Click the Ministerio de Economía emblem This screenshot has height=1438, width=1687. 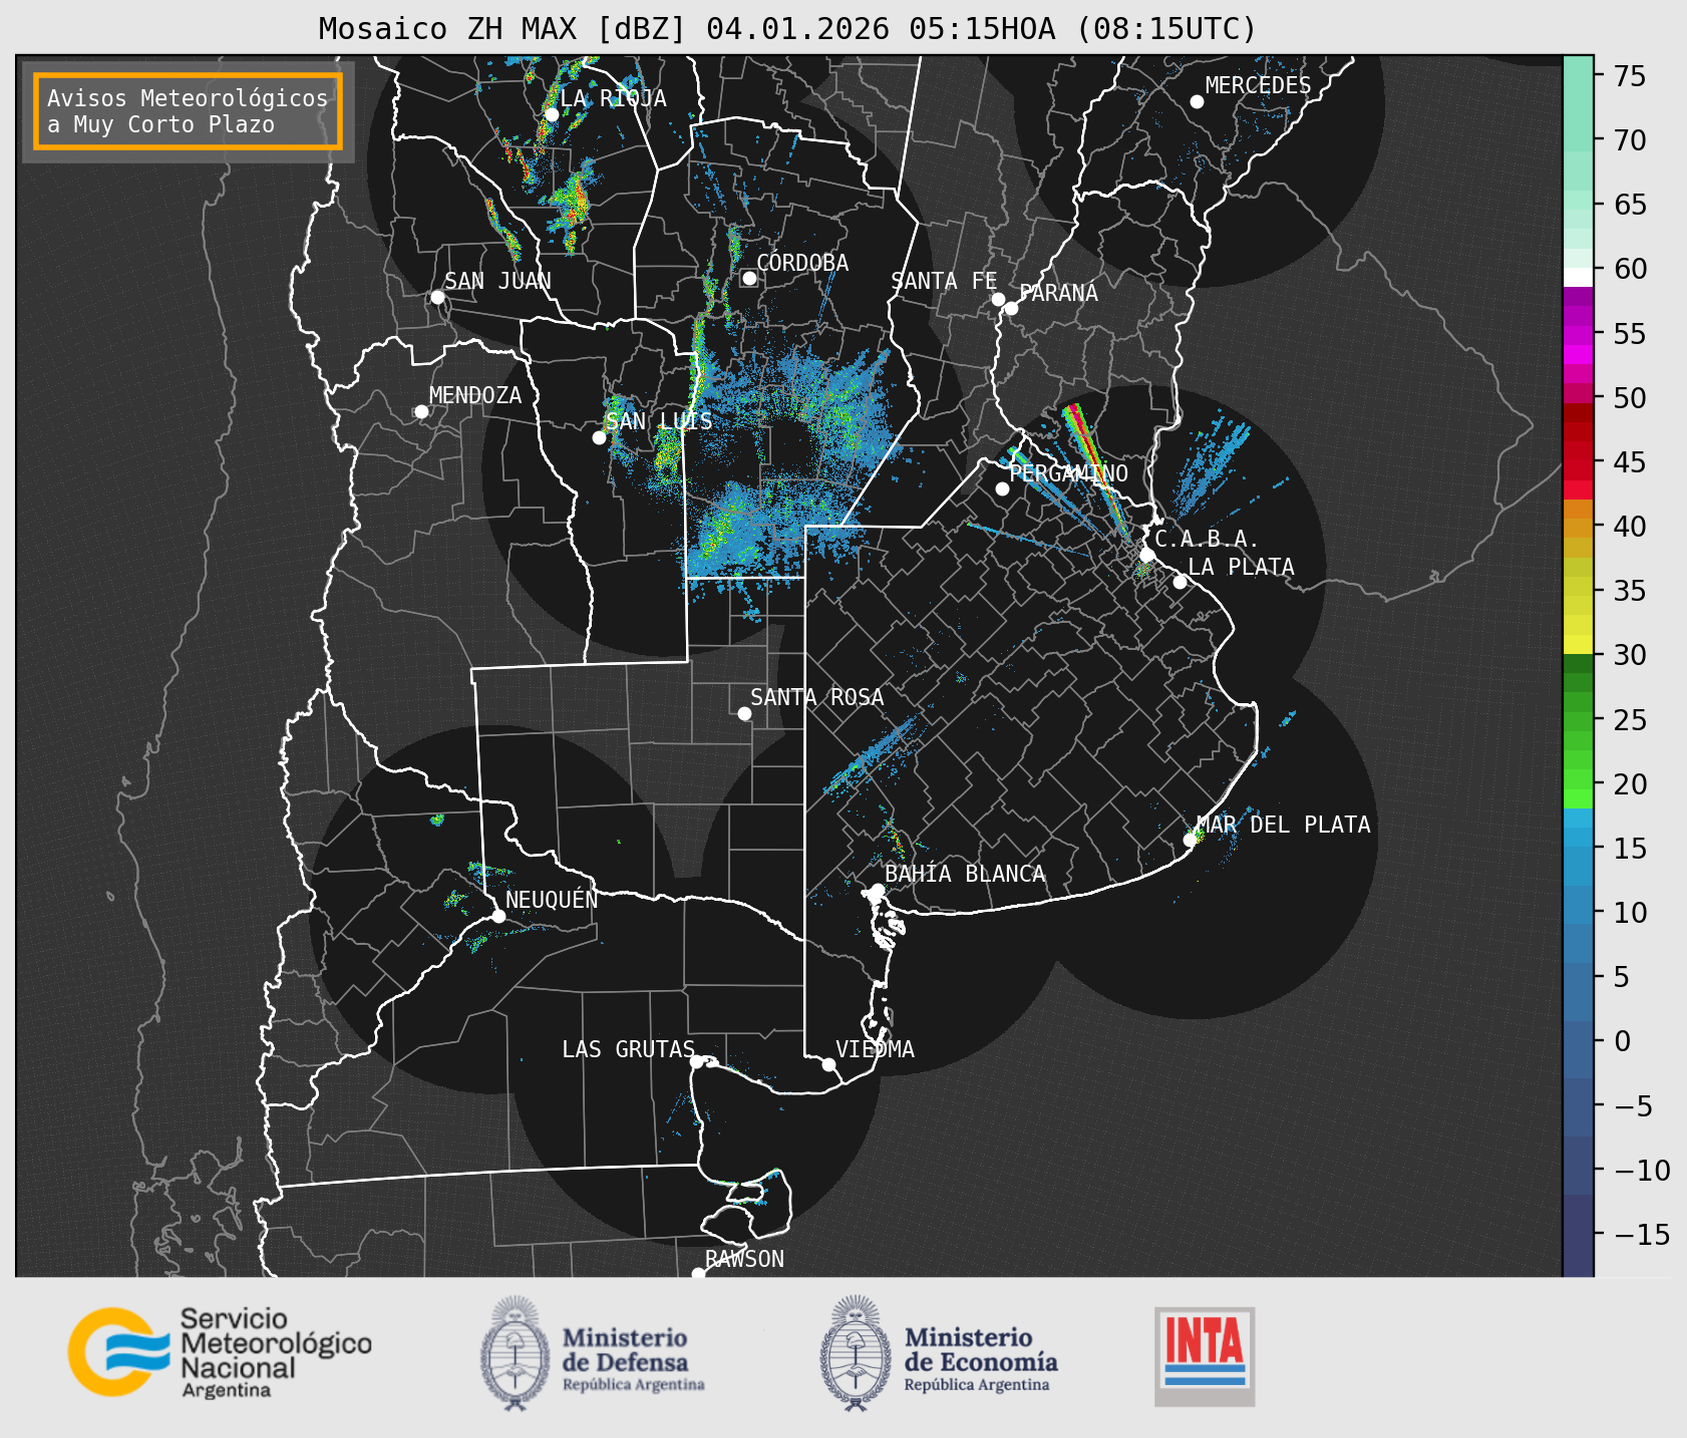855,1353
